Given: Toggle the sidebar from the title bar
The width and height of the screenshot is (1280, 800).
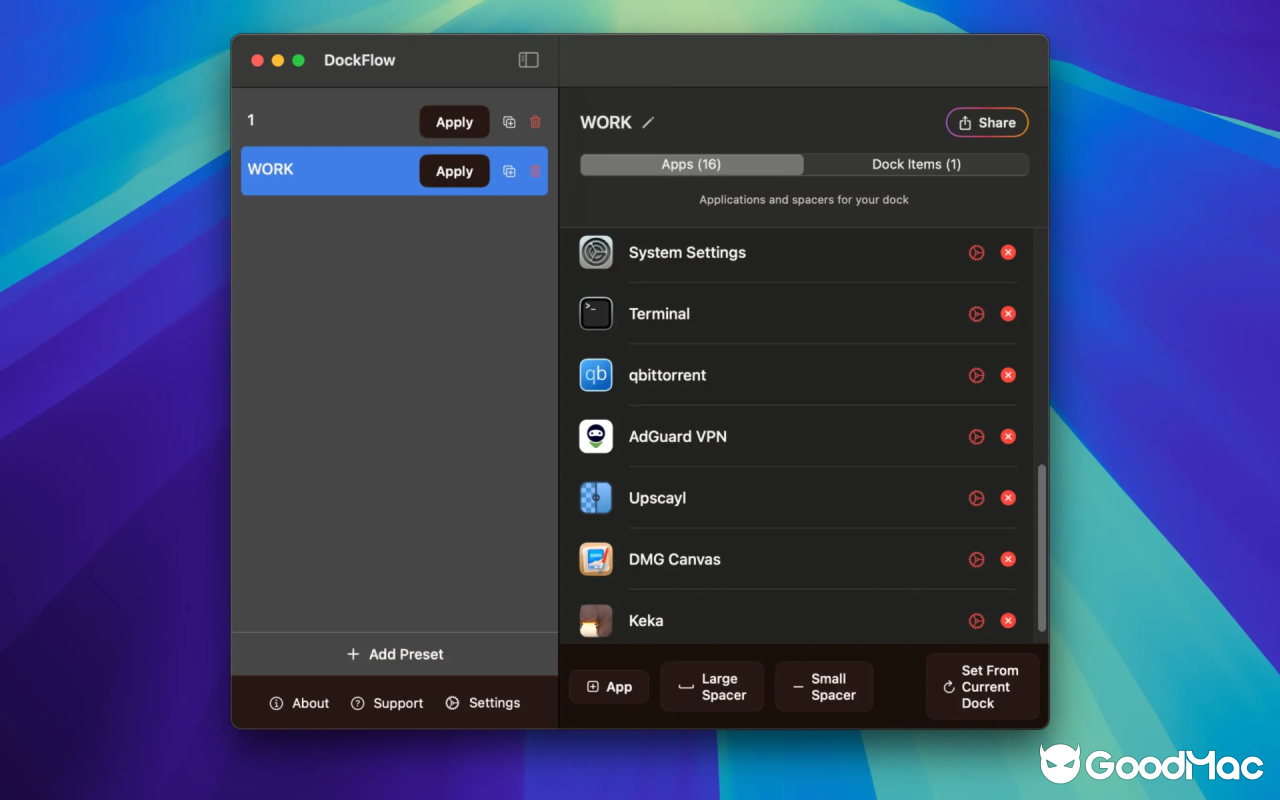Looking at the screenshot, I should point(527,59).
